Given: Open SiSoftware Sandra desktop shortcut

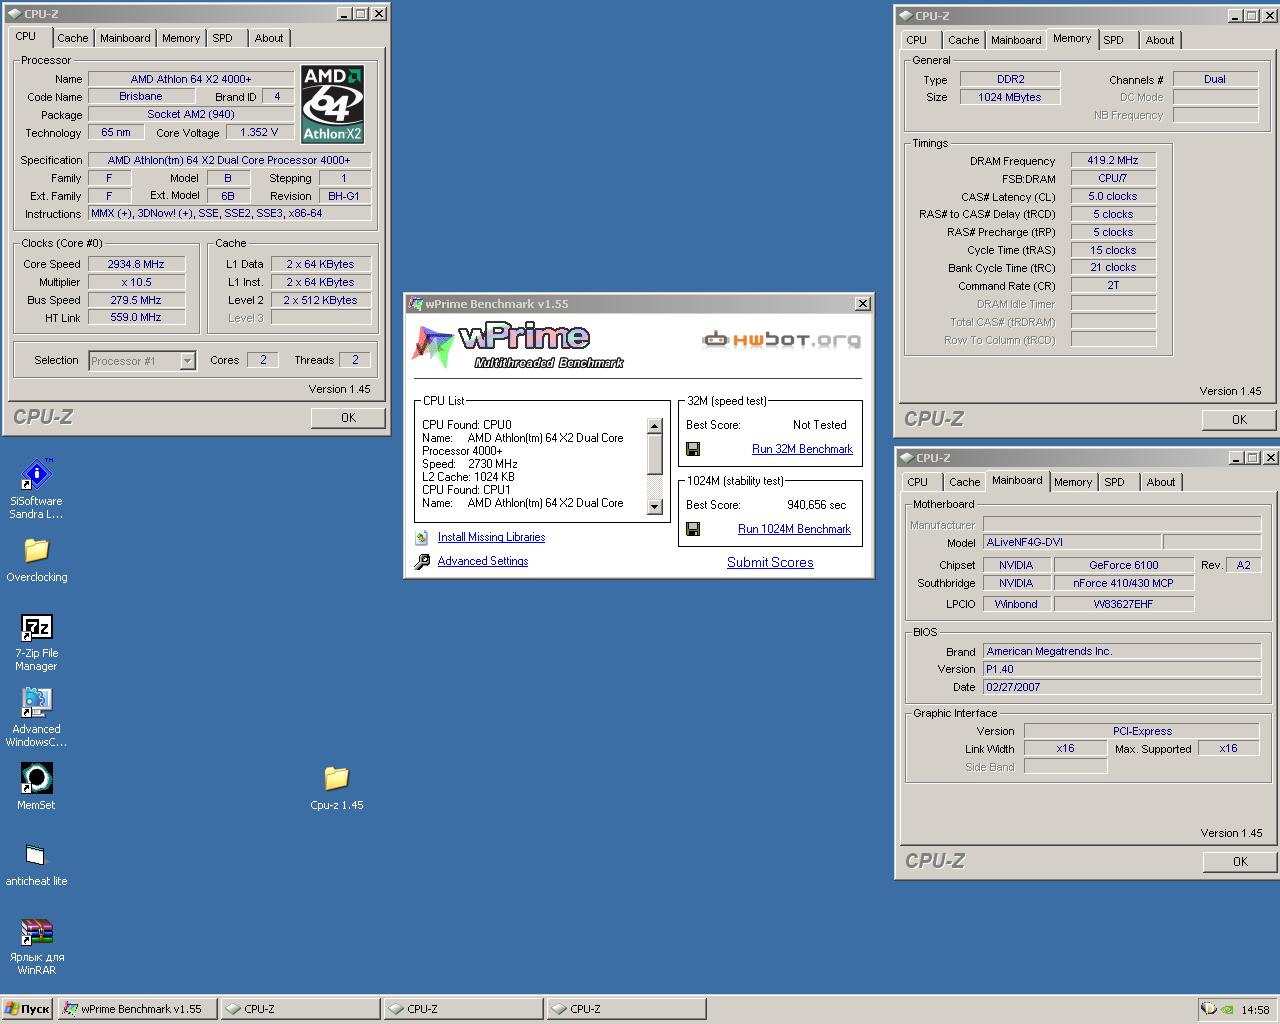Looking at the screenshot, I should pos(36,475).
